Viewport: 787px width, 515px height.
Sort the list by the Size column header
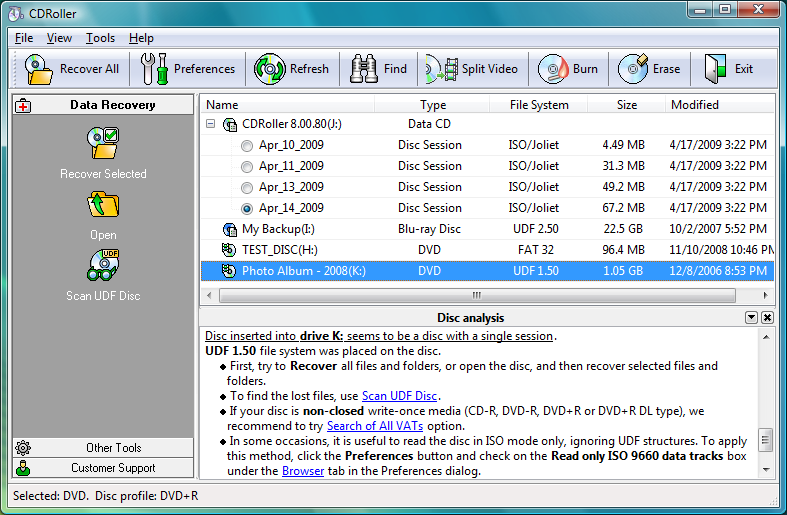pyautogui.click(x=626, y=105)
